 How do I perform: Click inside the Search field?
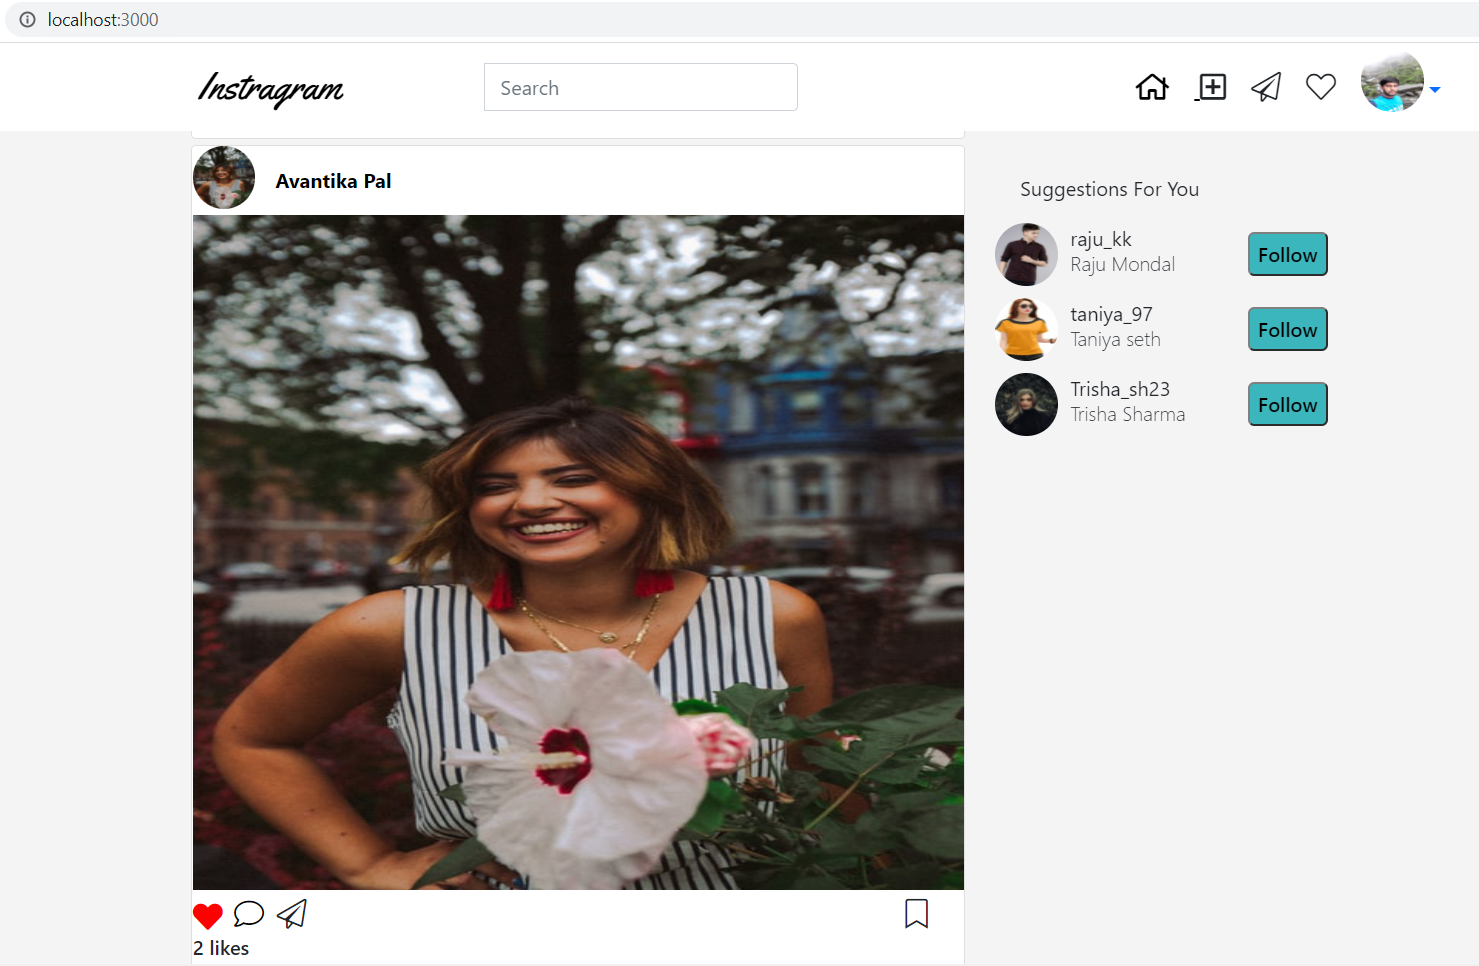pyautogui.click(x=640, y=87)
